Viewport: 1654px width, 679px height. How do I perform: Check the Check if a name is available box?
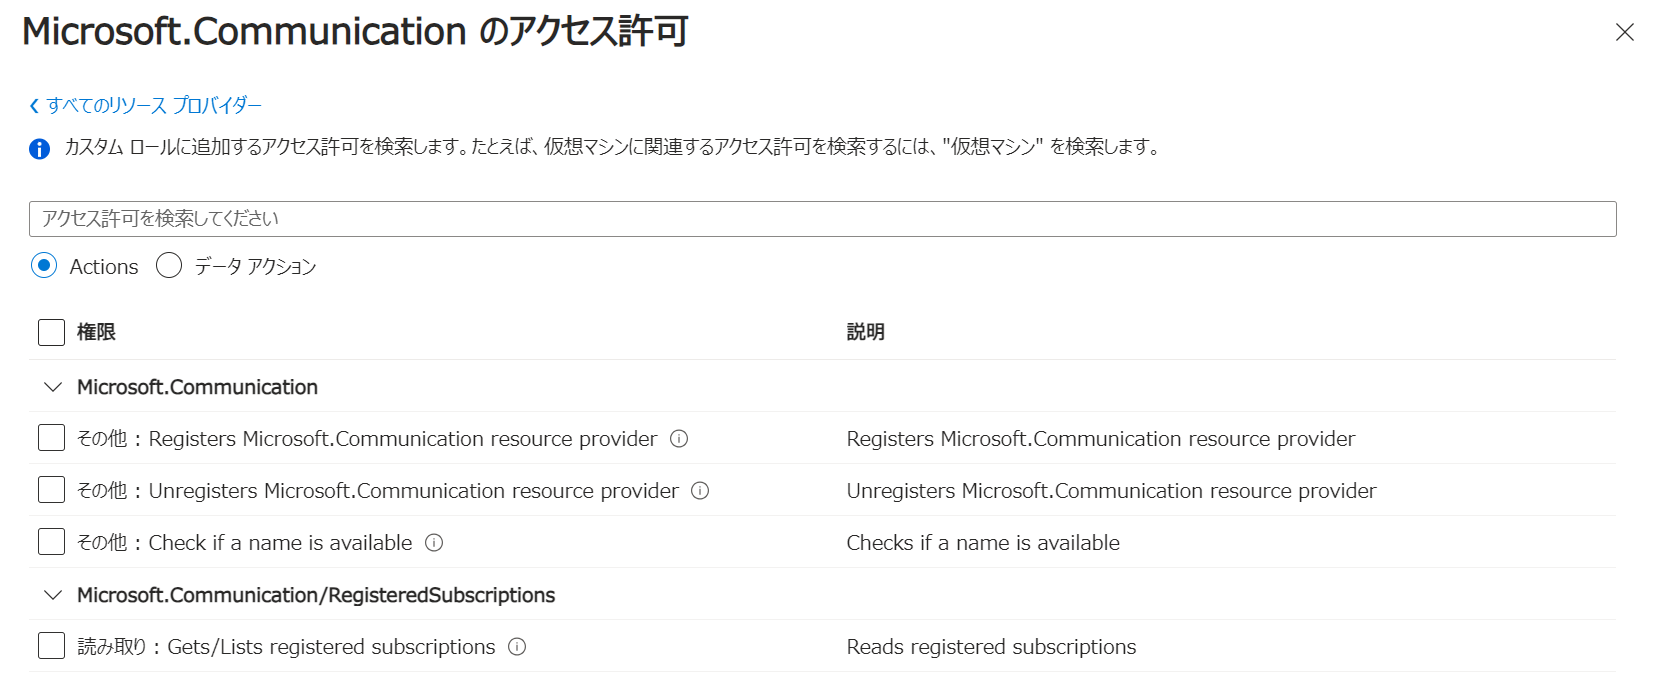click(51, 541)
